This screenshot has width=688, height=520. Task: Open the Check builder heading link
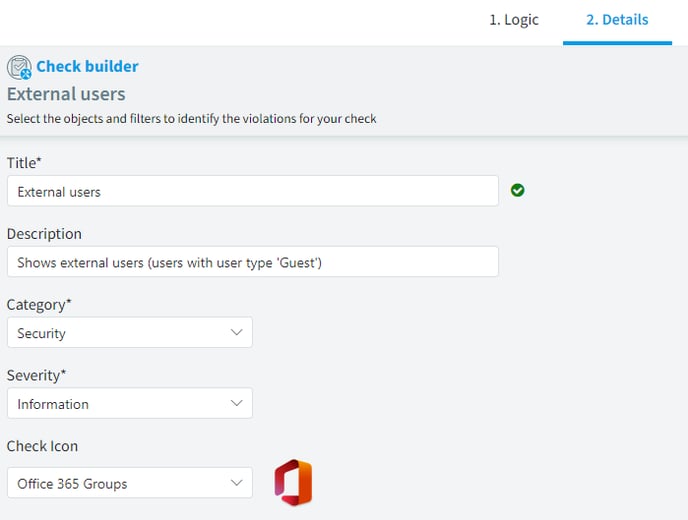[87, 66]
